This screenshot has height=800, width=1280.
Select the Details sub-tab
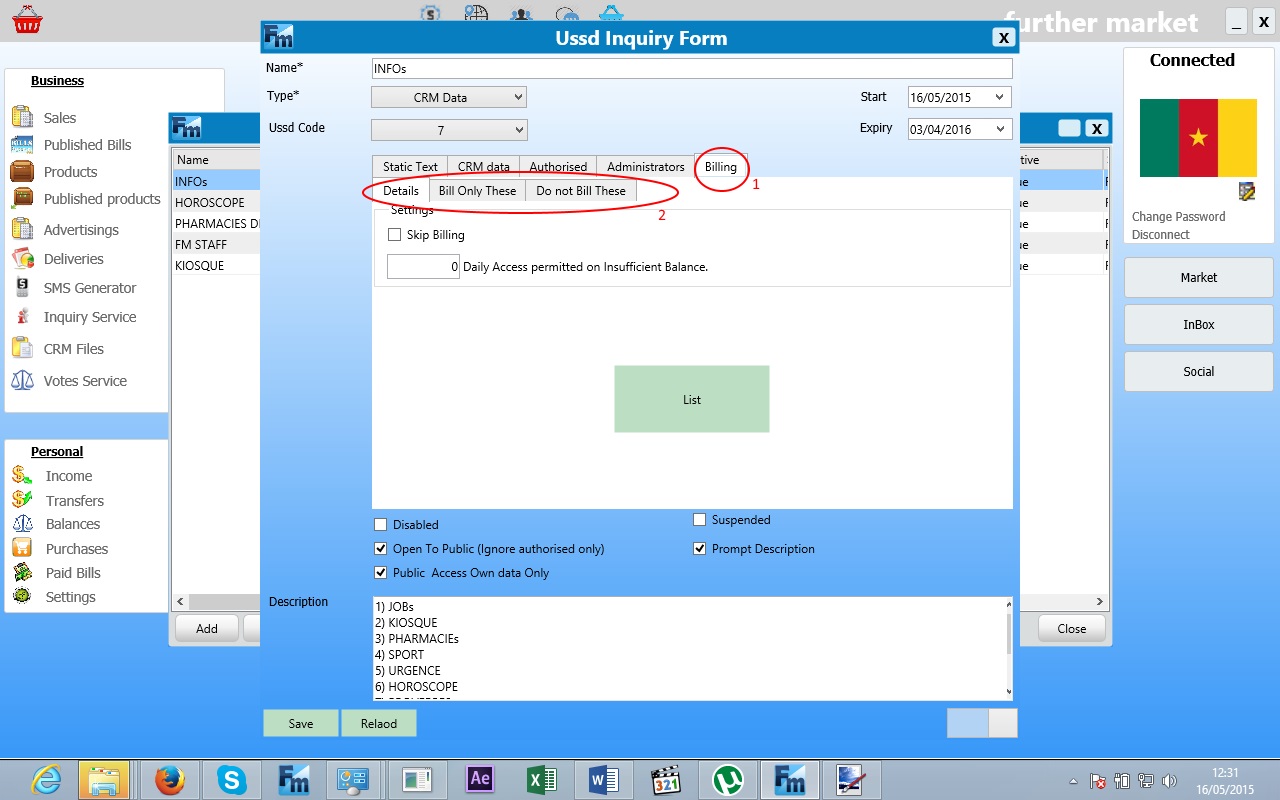[401, 191]
